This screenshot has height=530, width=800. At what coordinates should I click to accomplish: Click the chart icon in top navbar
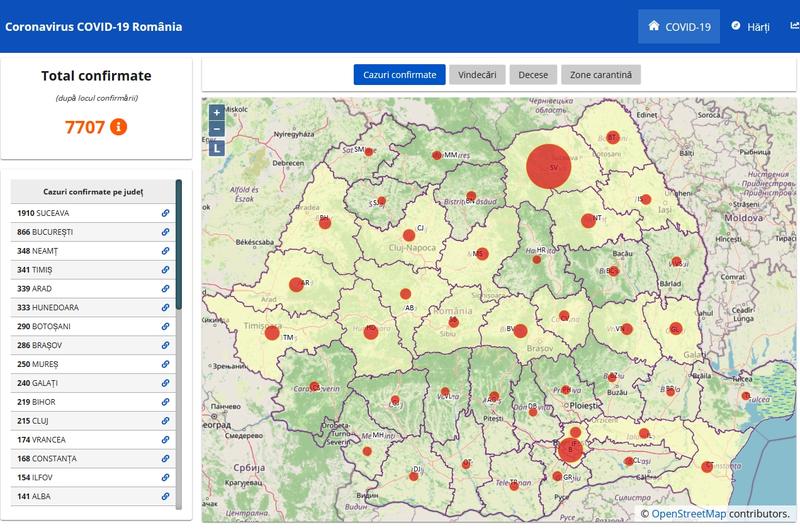click(794, 26)
